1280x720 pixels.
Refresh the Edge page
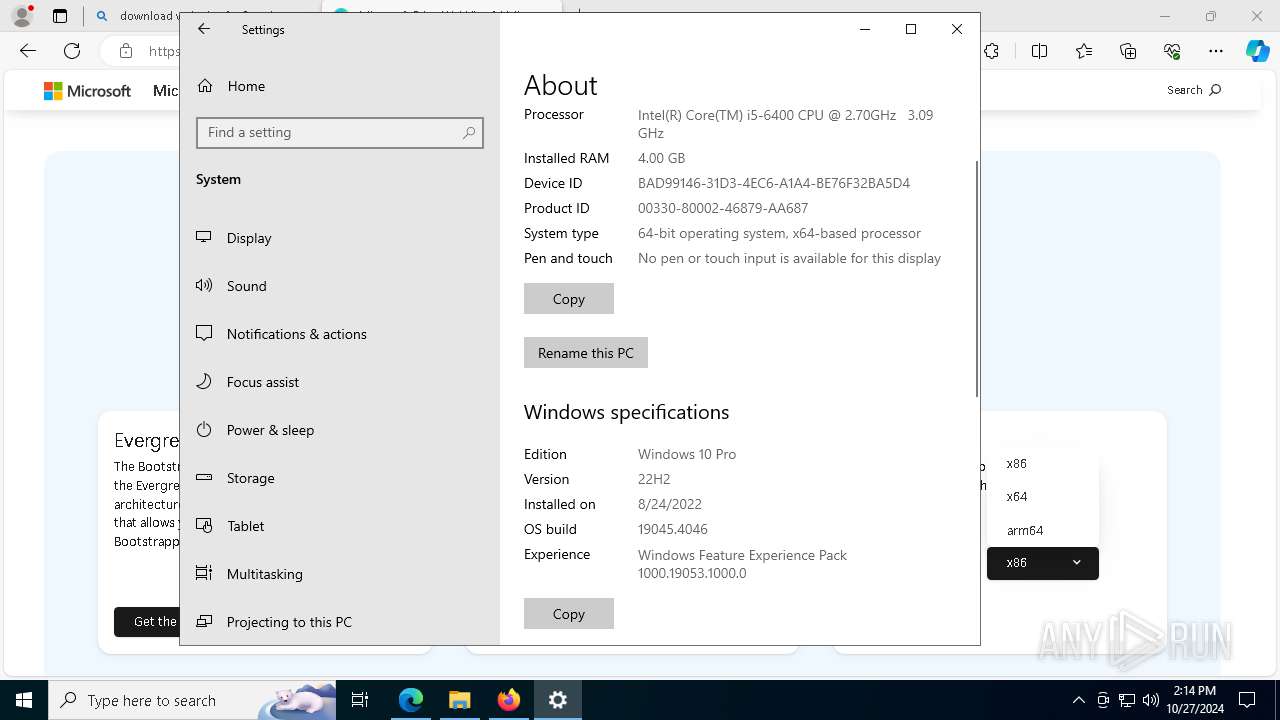click(x=72, y=51)
